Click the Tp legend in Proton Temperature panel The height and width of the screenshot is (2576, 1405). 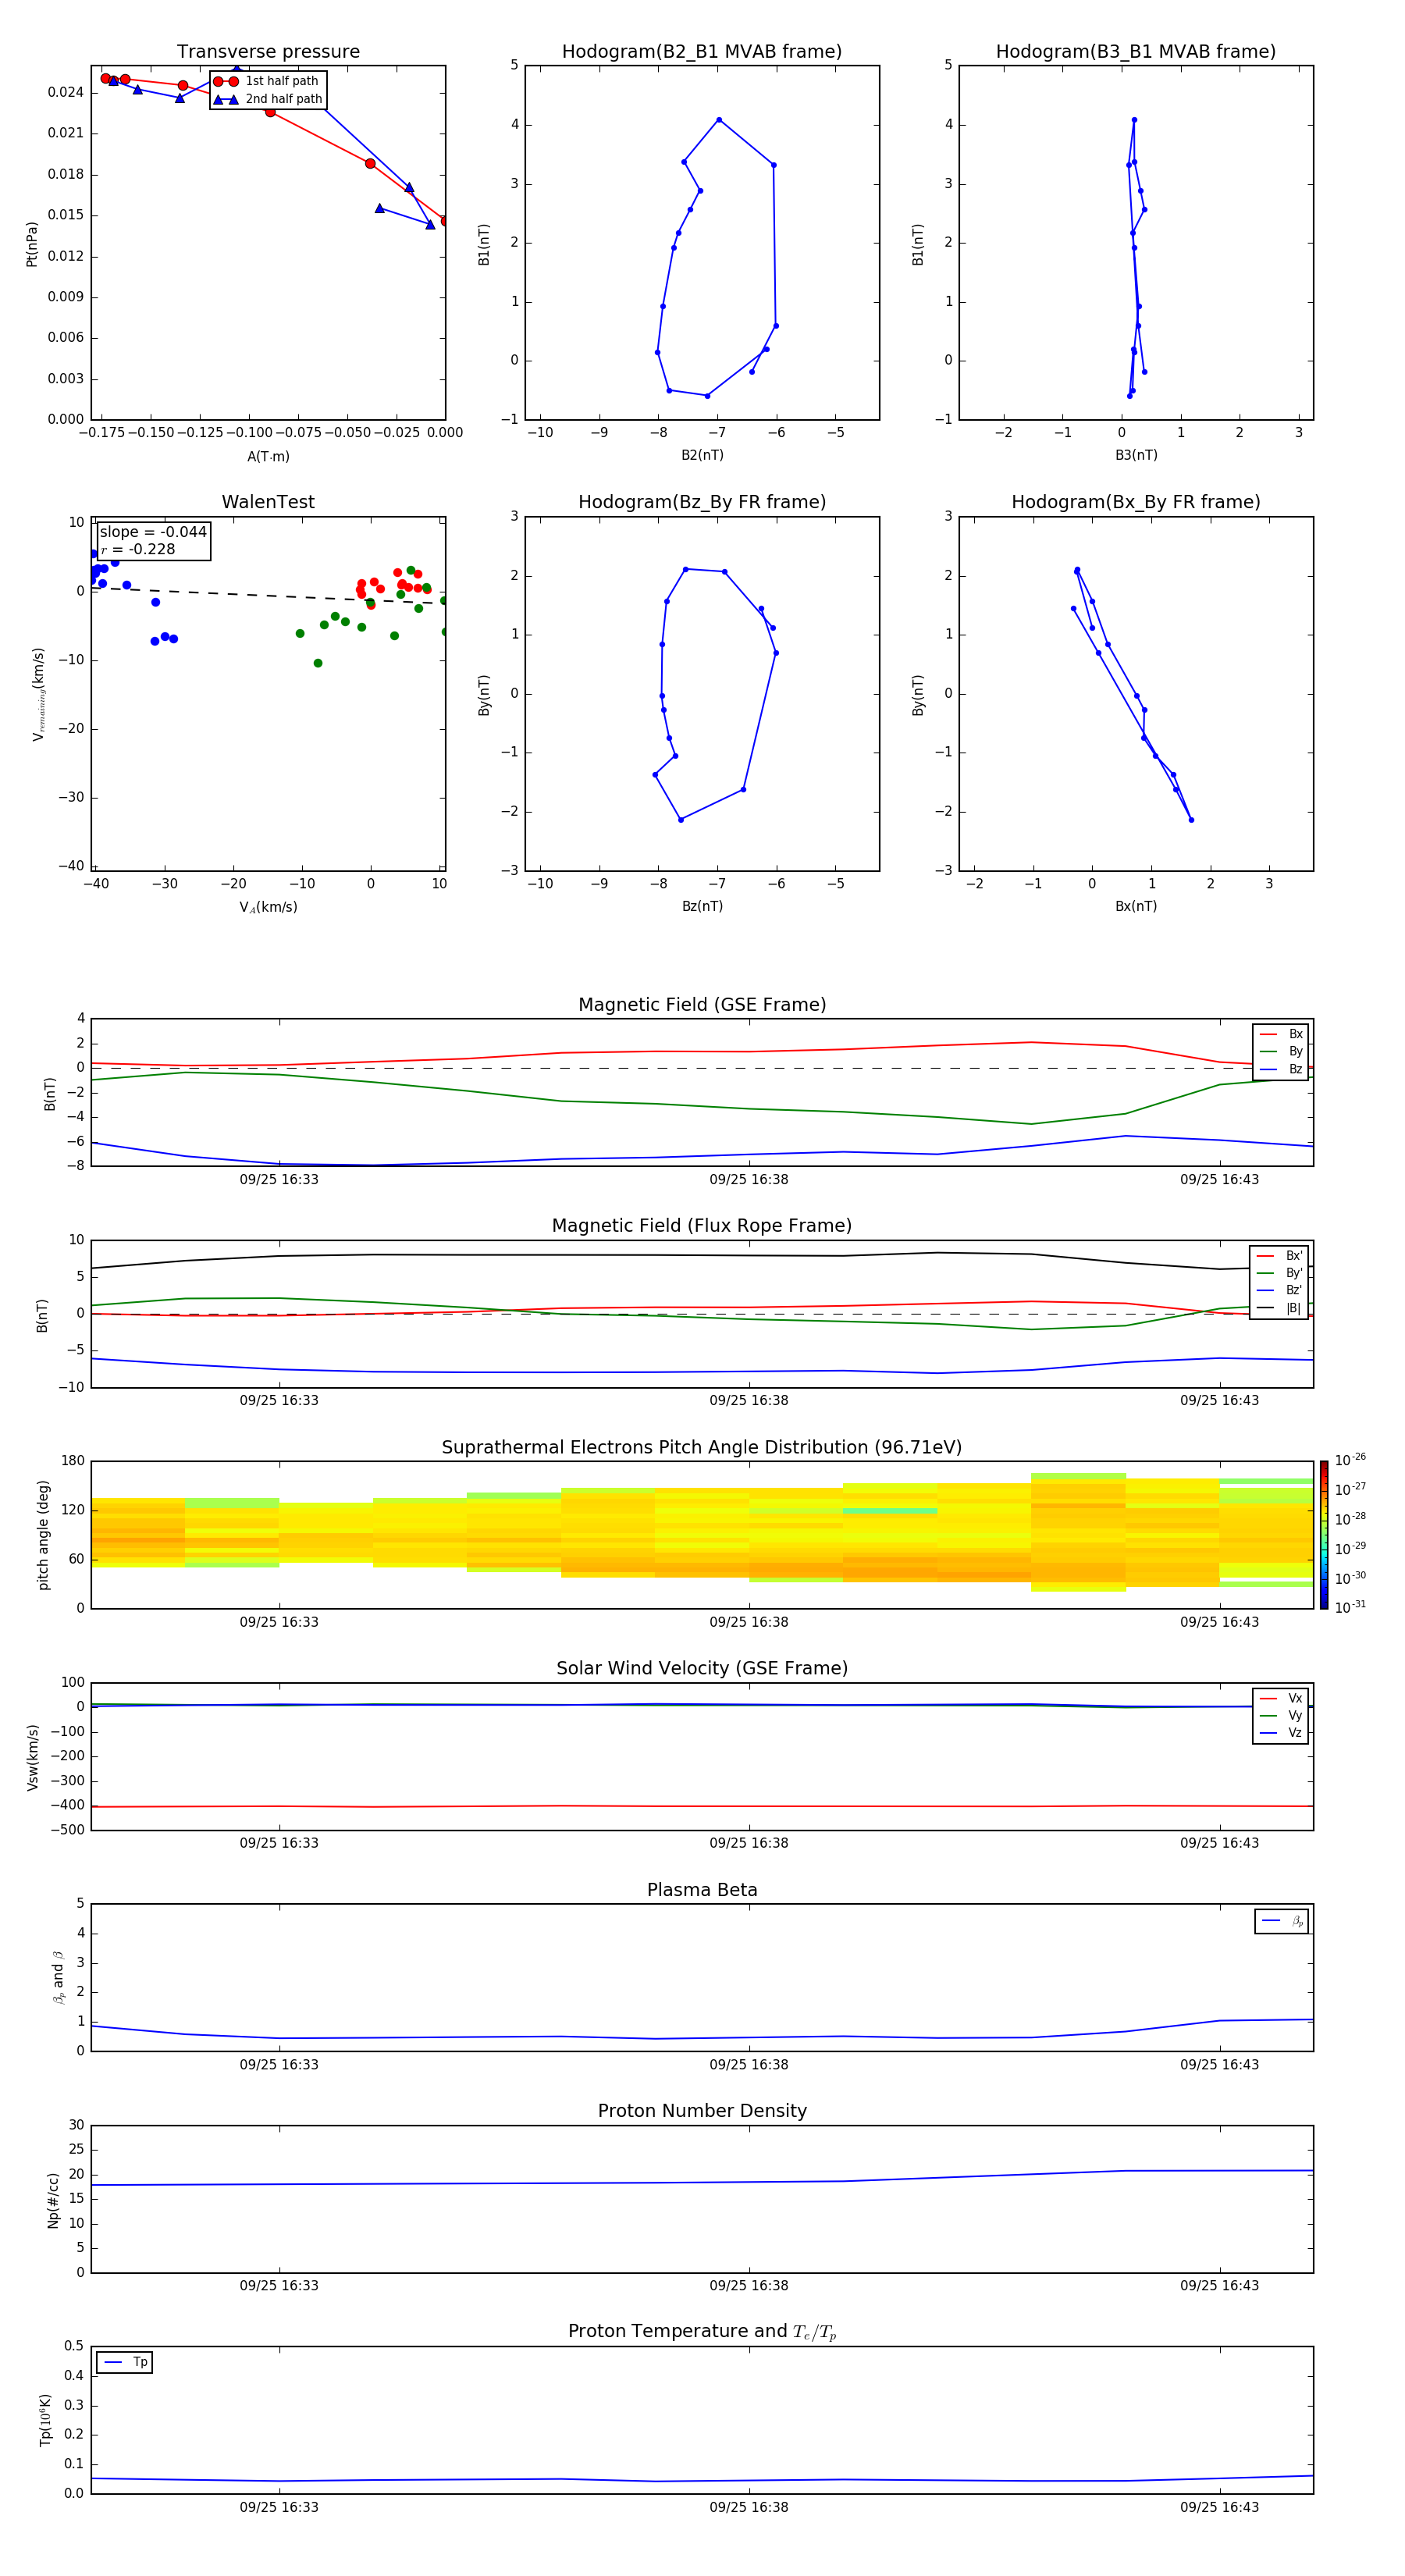coord(125,2362)
